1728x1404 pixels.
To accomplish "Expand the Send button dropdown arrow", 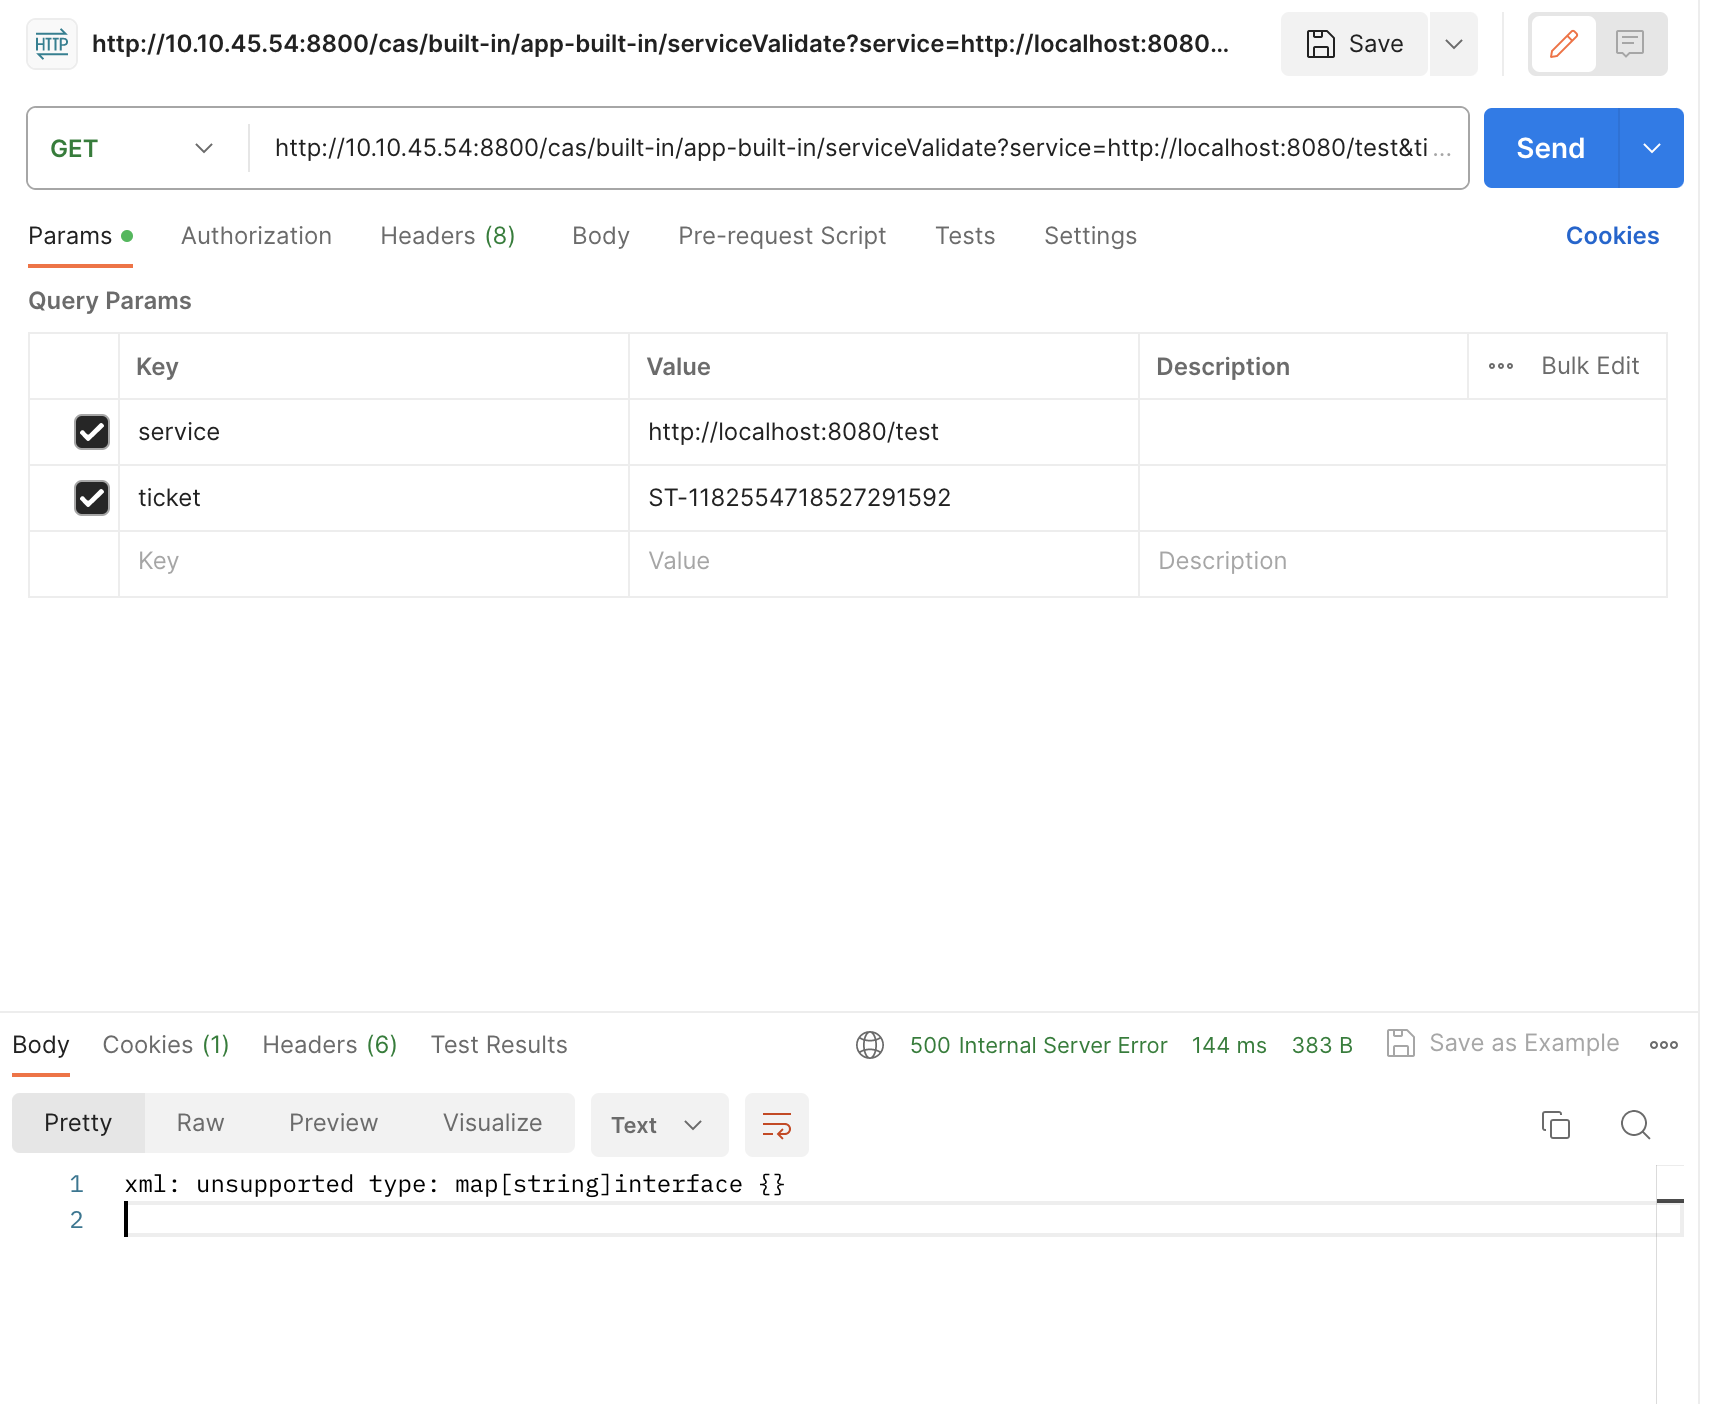I will coord(1651,147).
